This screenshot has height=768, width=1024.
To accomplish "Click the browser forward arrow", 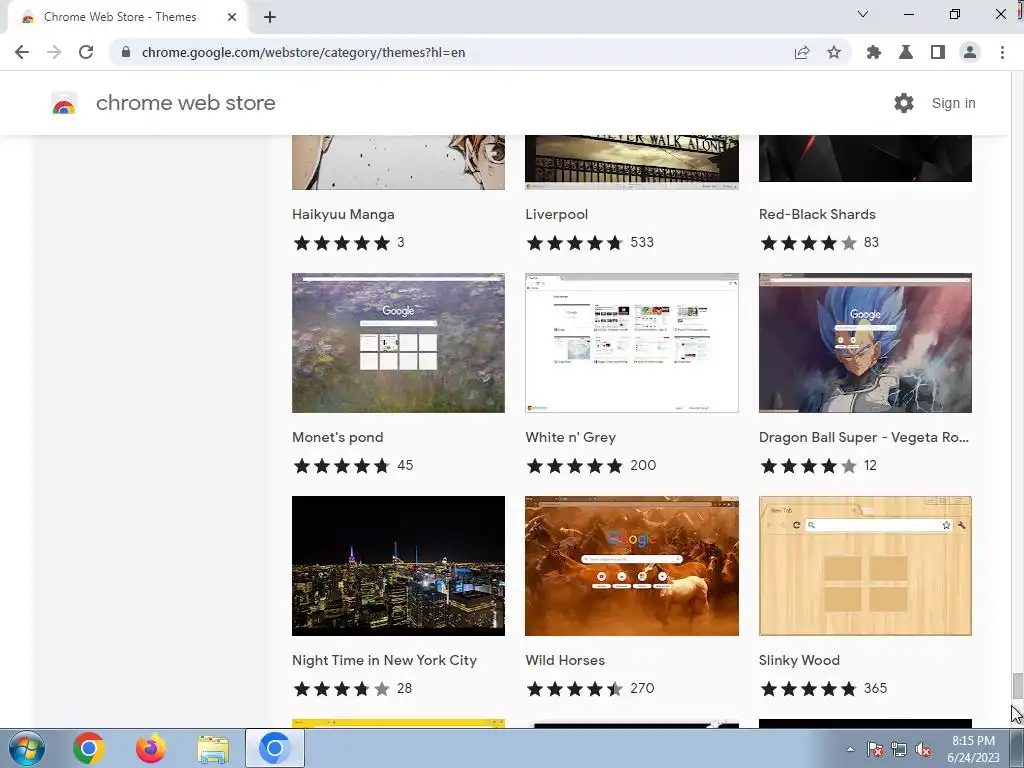I will (54, 52).
